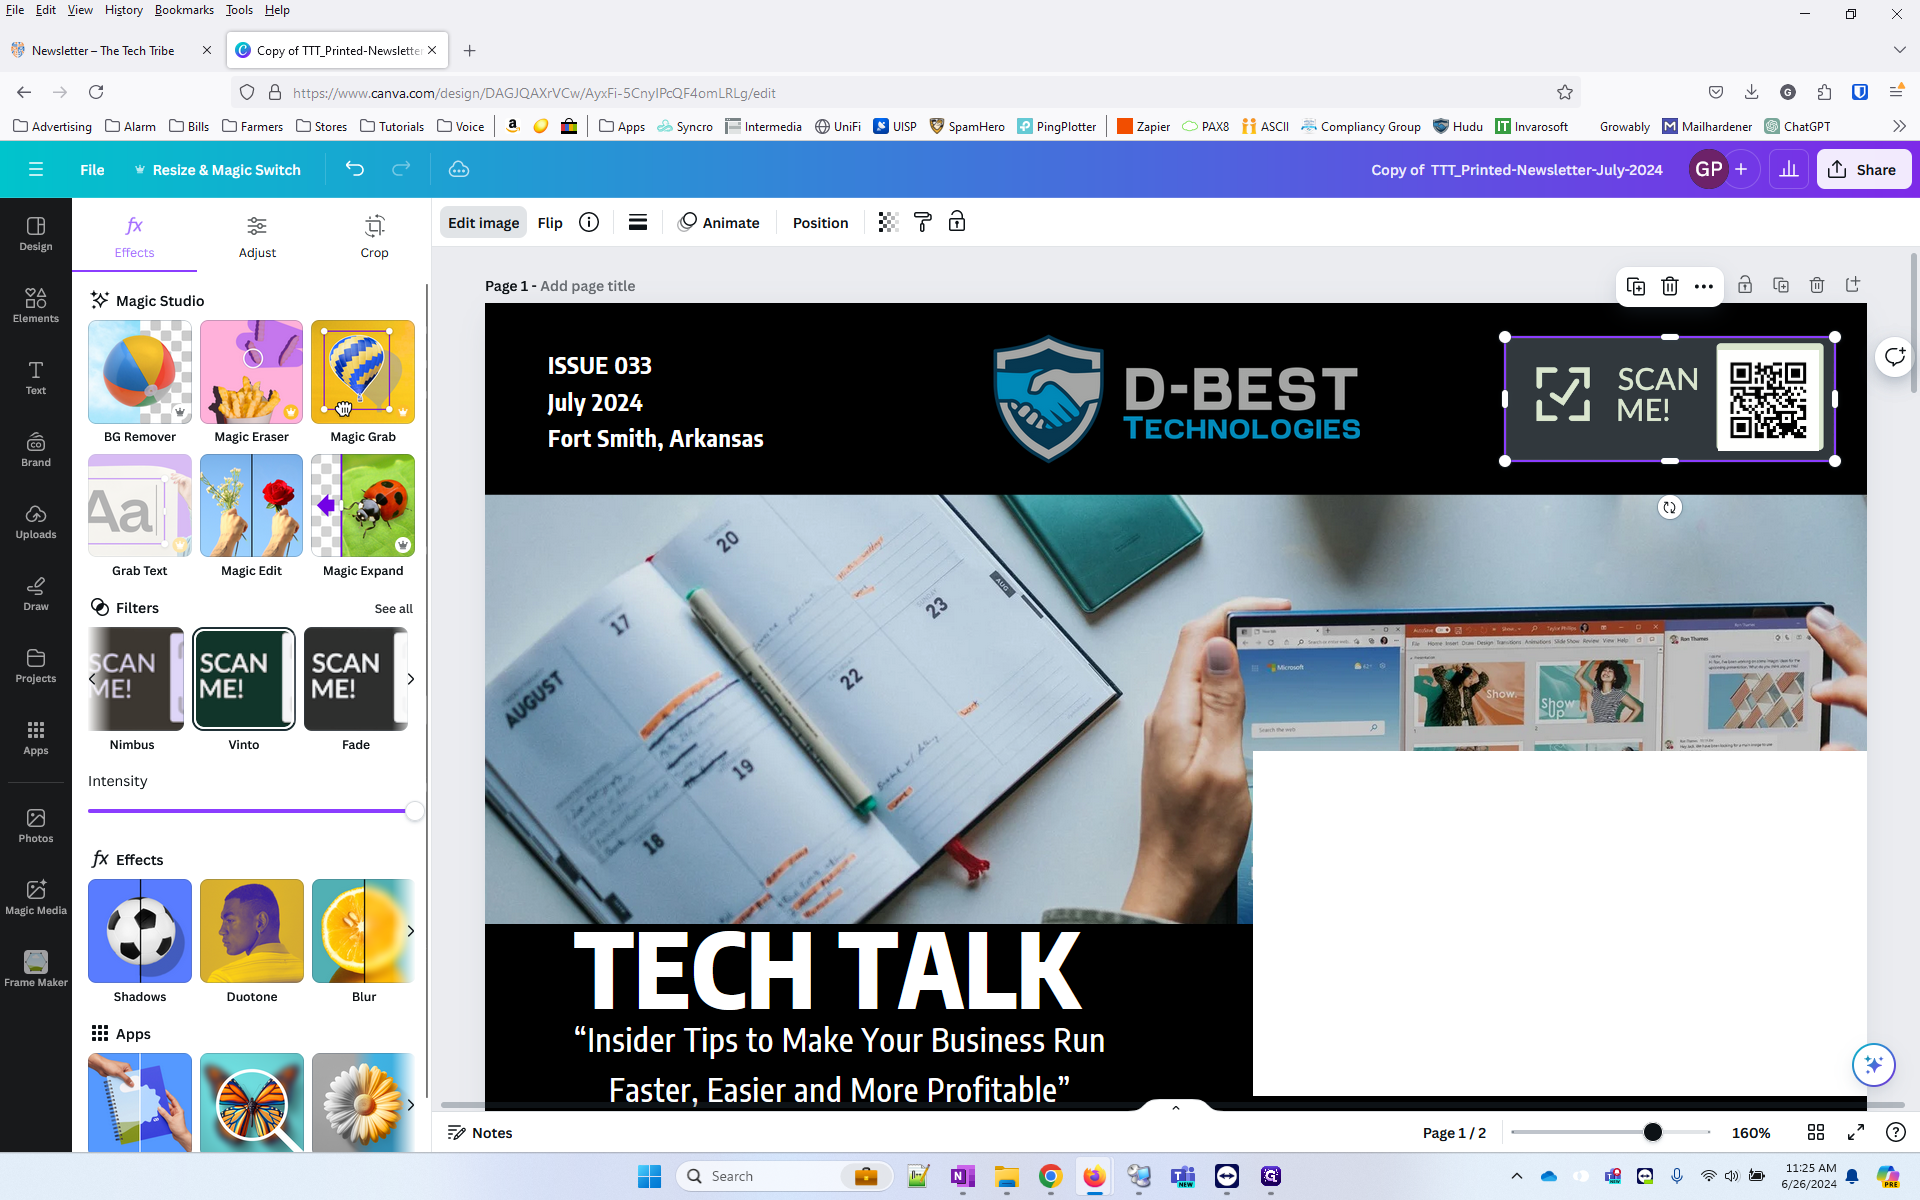1920x1200 pixels.
Task: Click the Undo arrow
Action: click(x=355, y=169)
